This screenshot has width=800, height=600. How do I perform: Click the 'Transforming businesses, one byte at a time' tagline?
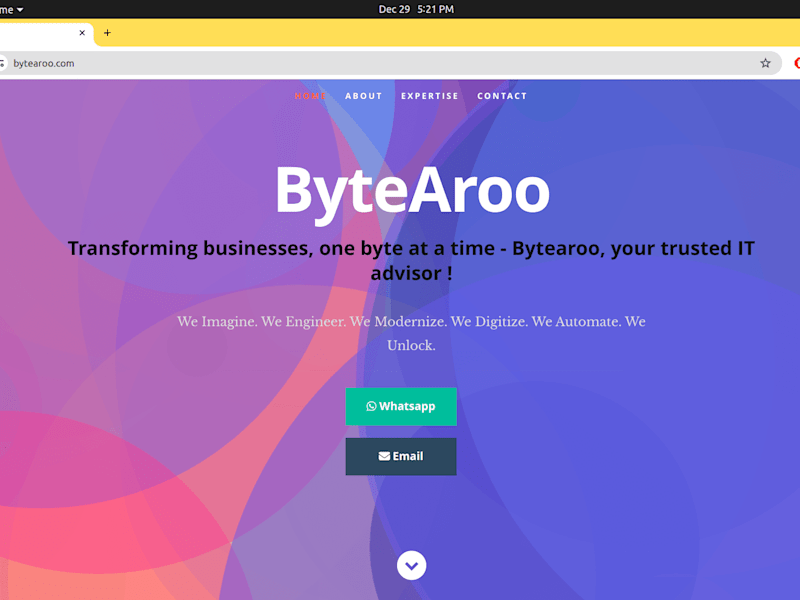(x=411, y=260)
